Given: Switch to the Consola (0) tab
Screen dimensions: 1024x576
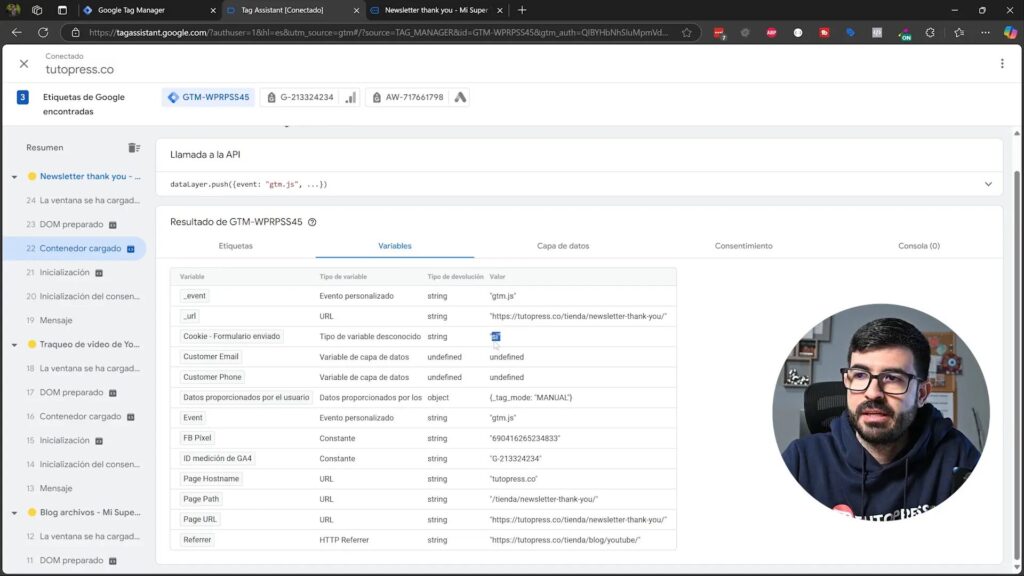Looking at the screenshot, I should point(919,246).
